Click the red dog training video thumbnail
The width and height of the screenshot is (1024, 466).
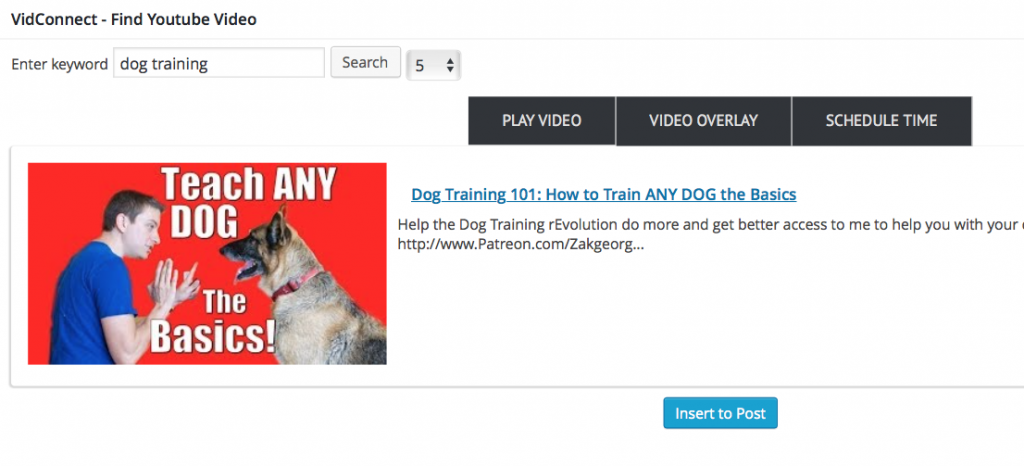(x=207, y=263)
